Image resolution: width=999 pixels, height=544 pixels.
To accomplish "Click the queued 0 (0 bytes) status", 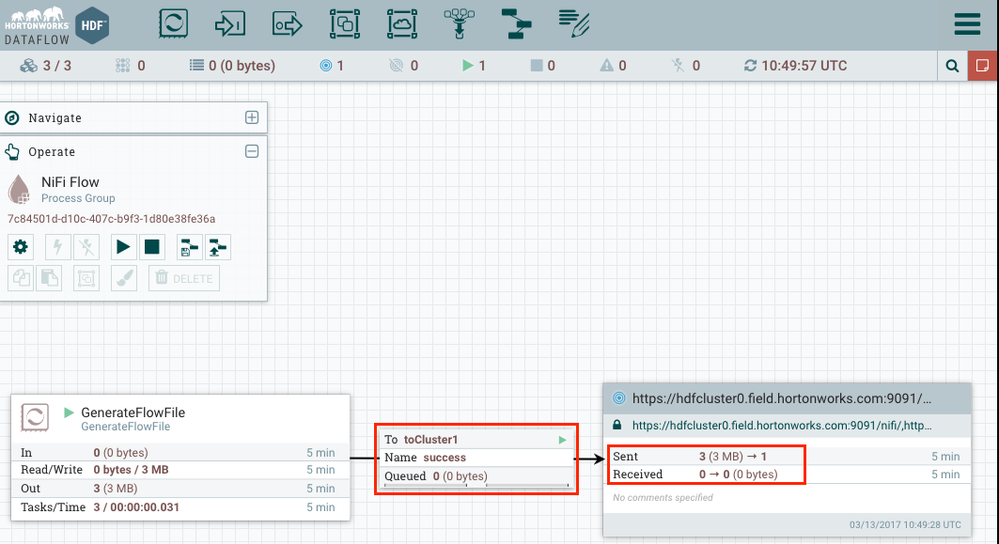I will click(x=233, y=66).
